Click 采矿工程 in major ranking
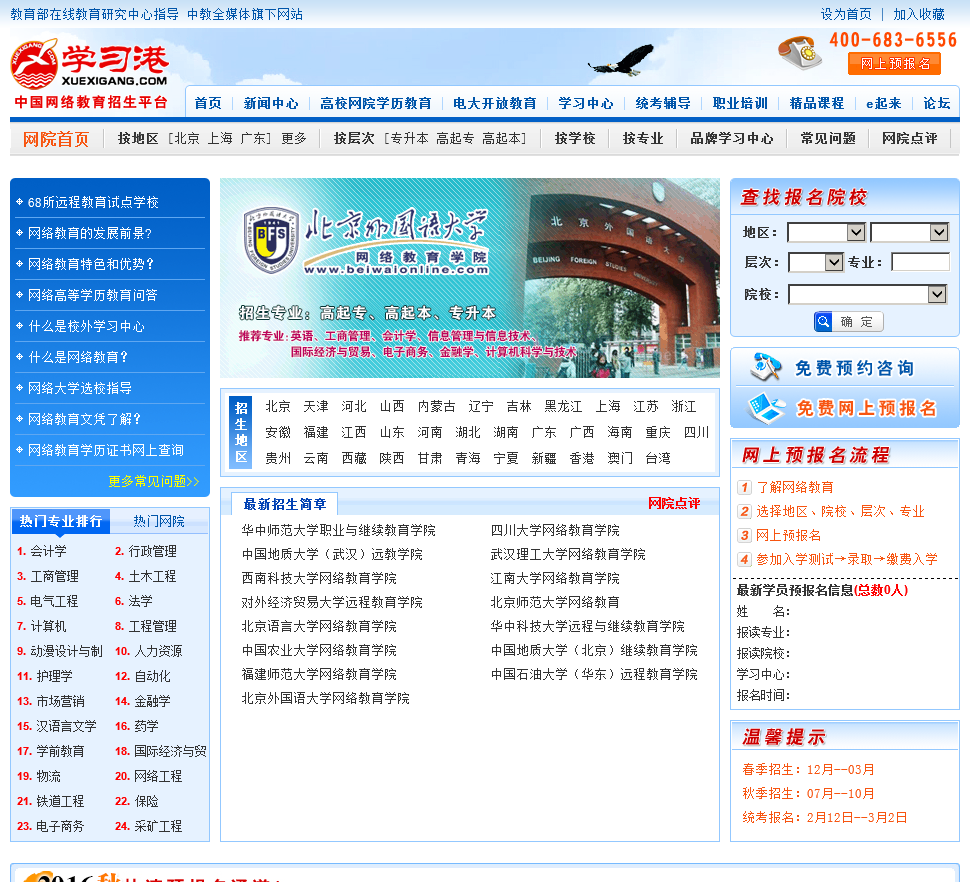 (158, 826)
